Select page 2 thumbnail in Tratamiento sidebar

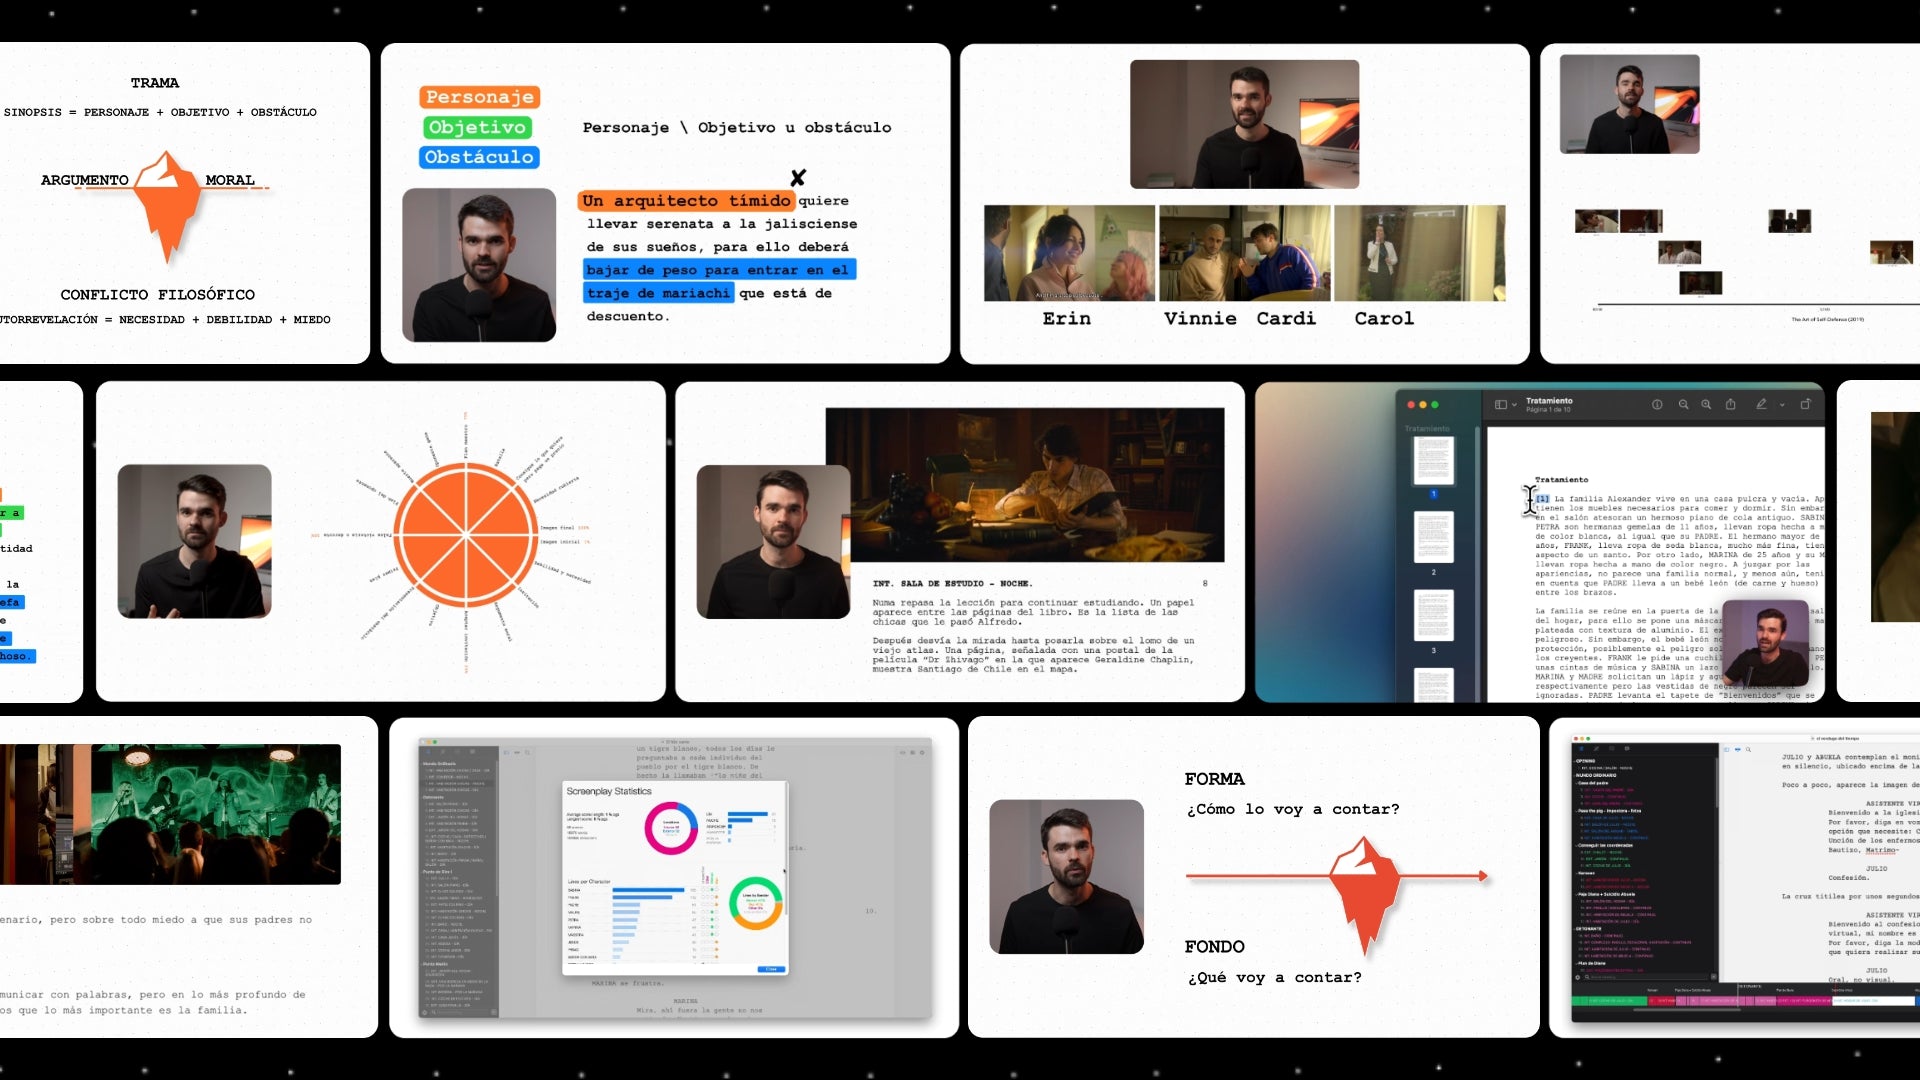coord(1433,537)
